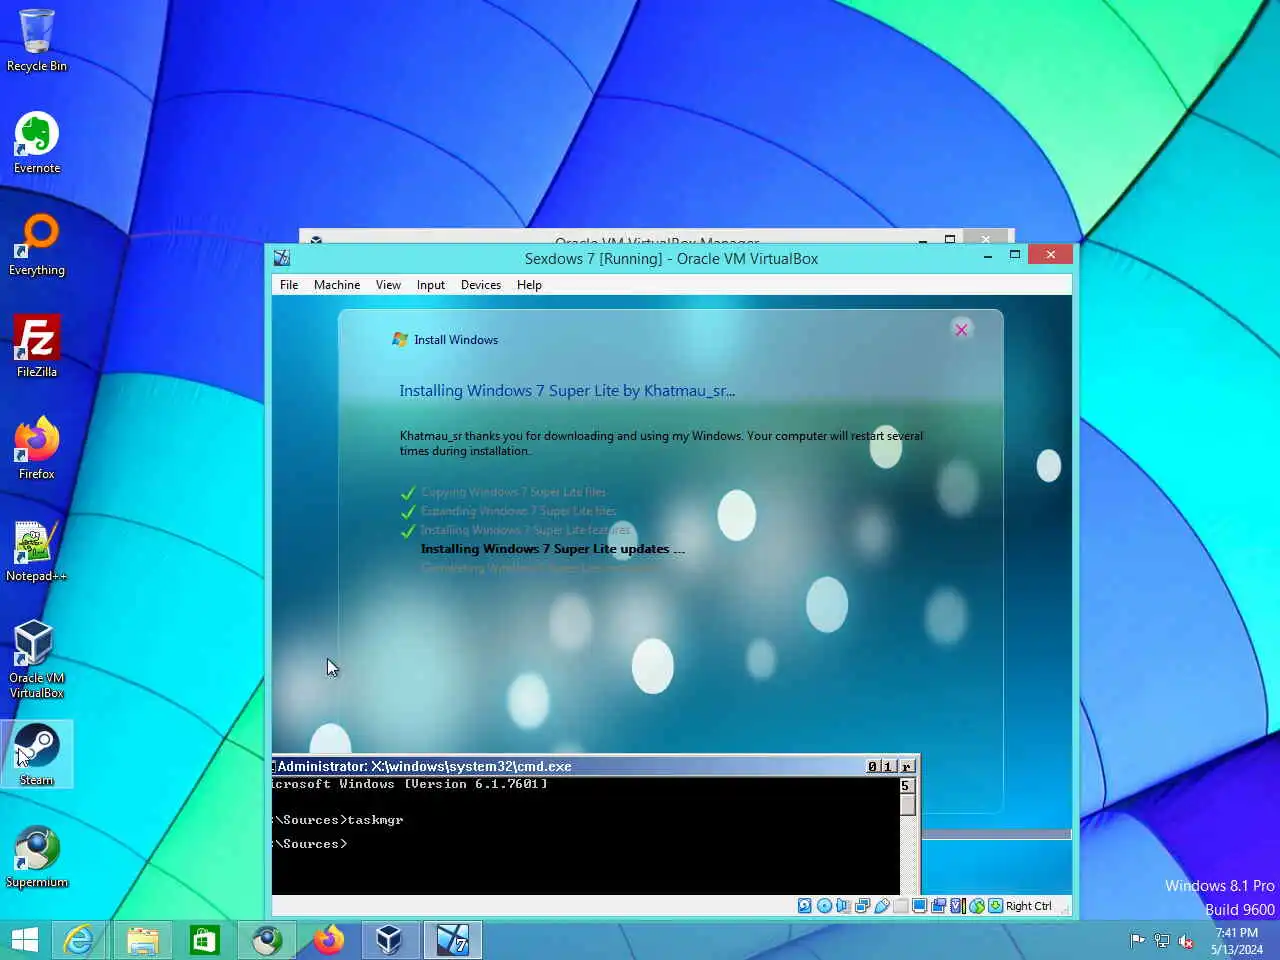Open the Windows Store taskbar icon
1280x960 pixels.
pyautogui.click(x=204, y=940)
